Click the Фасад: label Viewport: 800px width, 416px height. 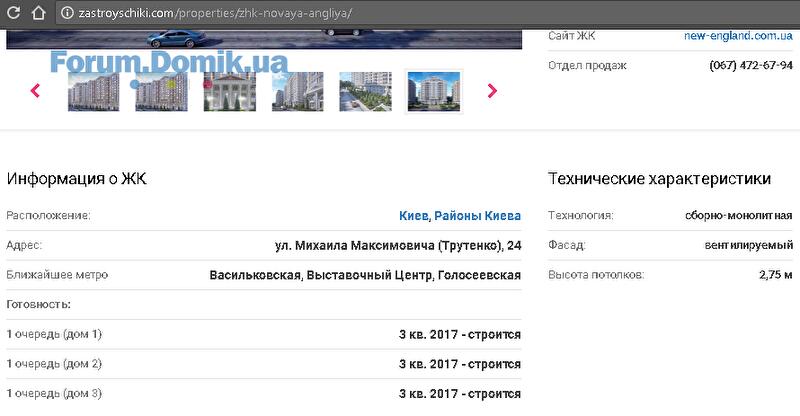(x=566, y=245)
